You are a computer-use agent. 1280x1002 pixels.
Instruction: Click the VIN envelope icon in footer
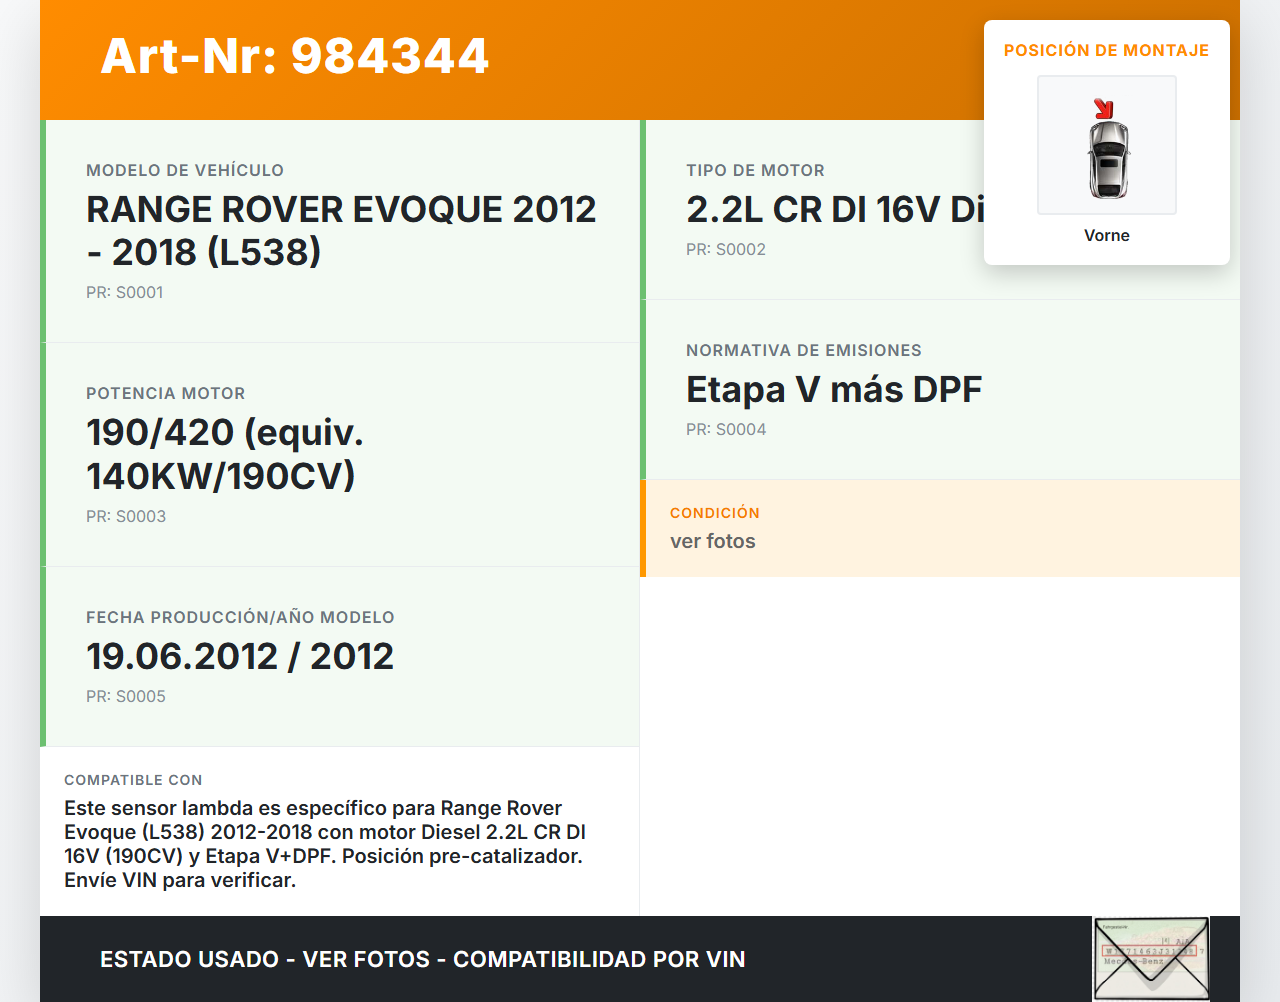pos(1150,958)
